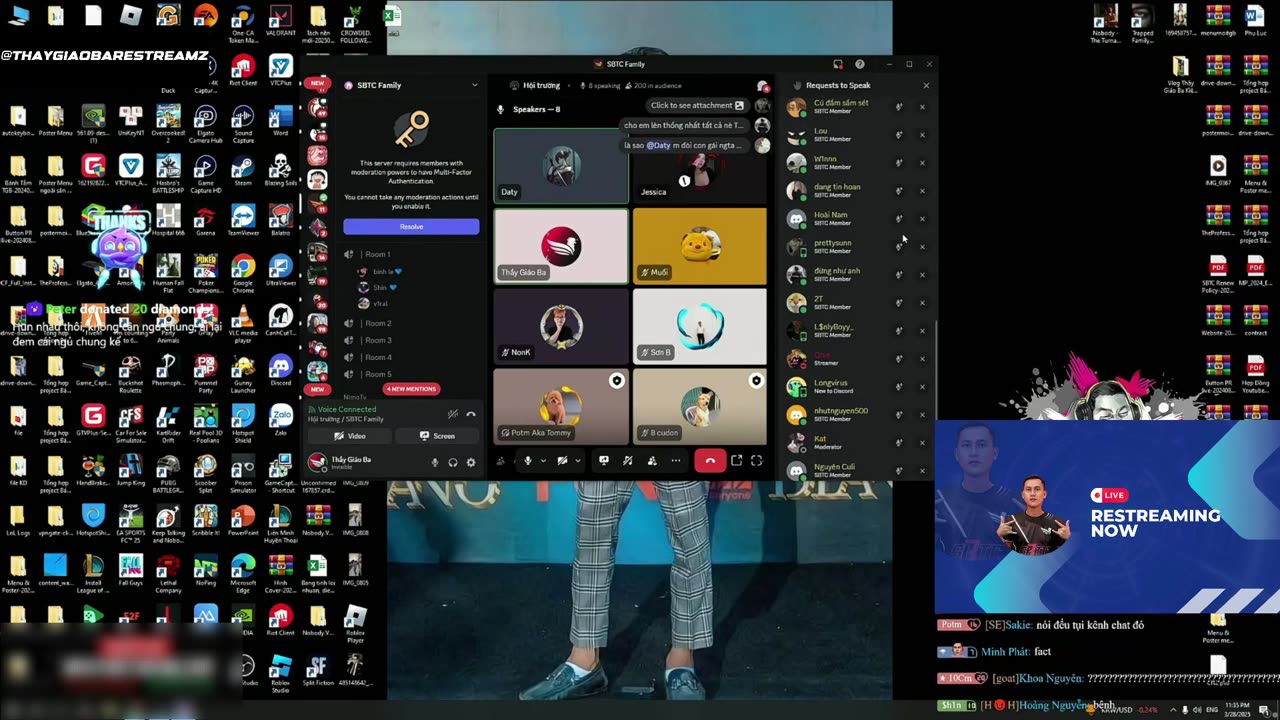Open stage chat bubble with notification
The image size is (1280, 720).
pyautogui.click(x=762, y=86)
